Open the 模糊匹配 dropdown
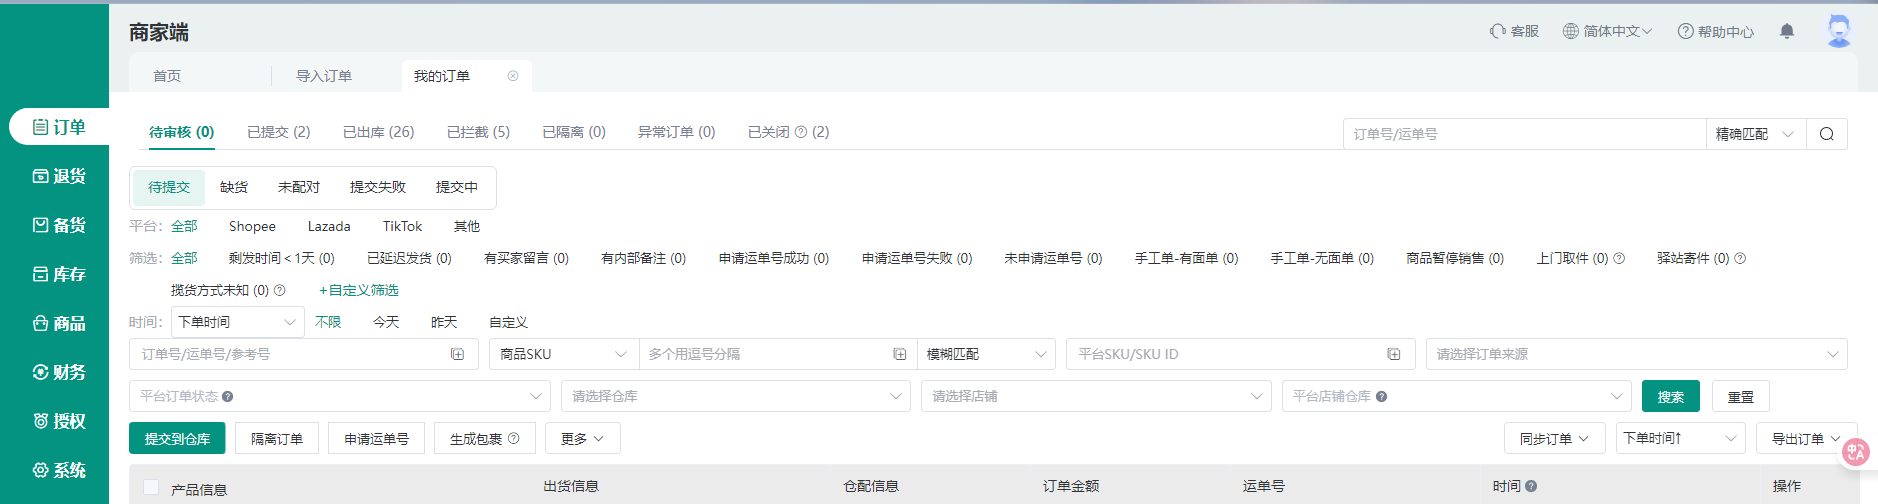The image size is (1878, 504). tap(986, 354)
